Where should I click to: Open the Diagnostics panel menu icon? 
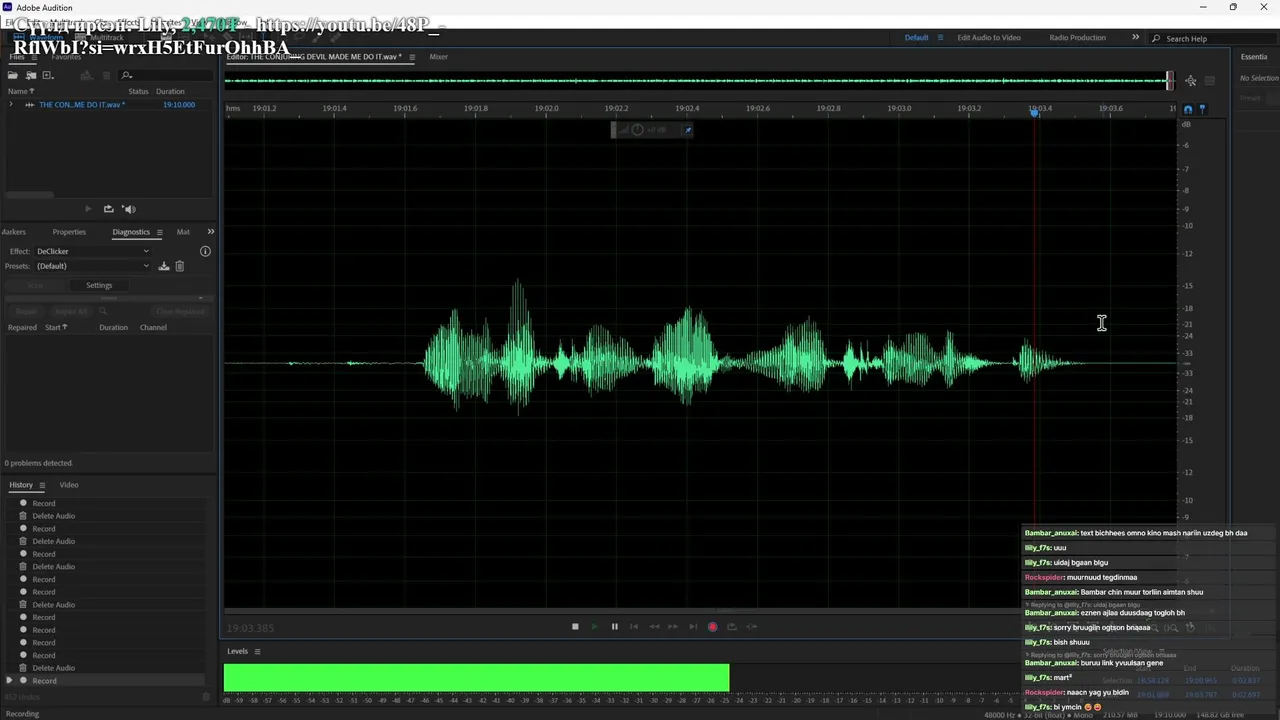tap(159, 232)
